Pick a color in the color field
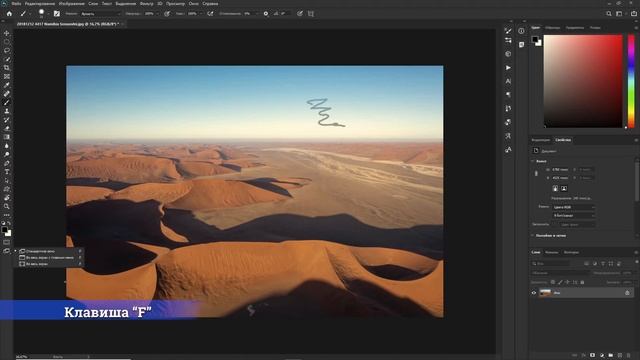Screen dimensions: 640x360 [x=583, y=81]
